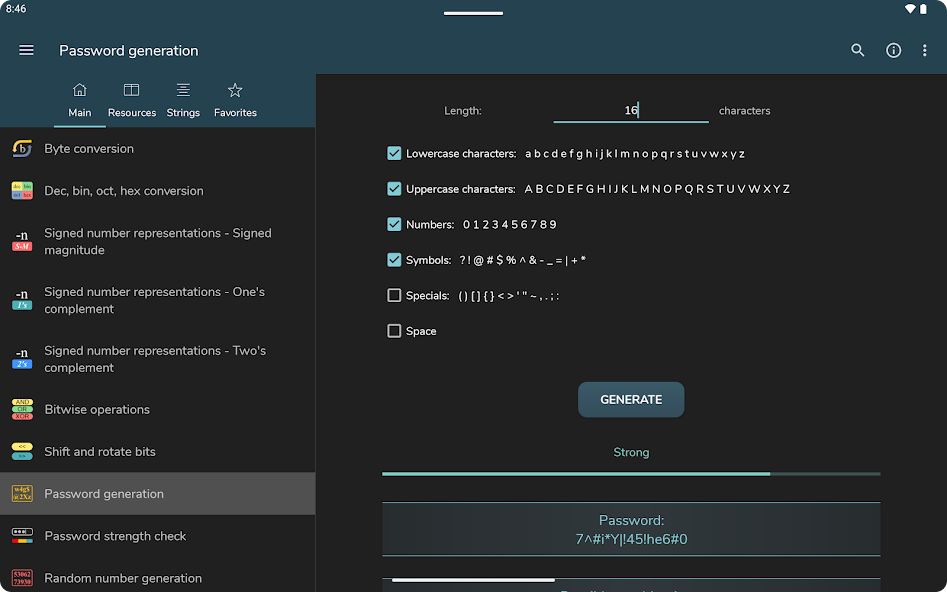Enable the Space checkbox
This screenshot has height=592, width=947.
click(394, 331)
